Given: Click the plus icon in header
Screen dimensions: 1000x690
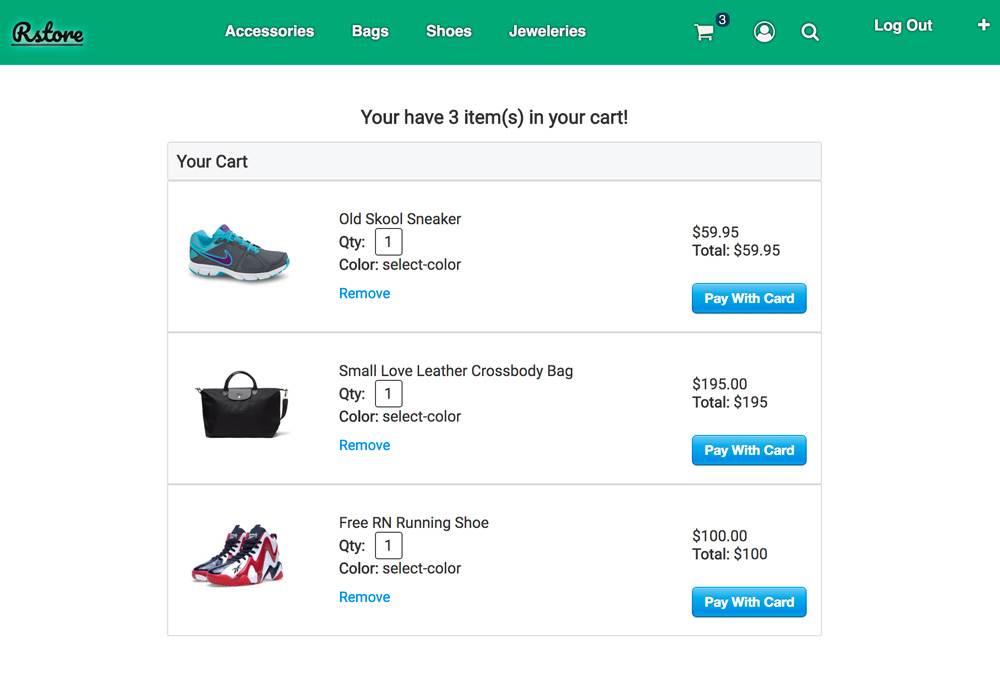Looking at the screenshot, I should (983, 26).
